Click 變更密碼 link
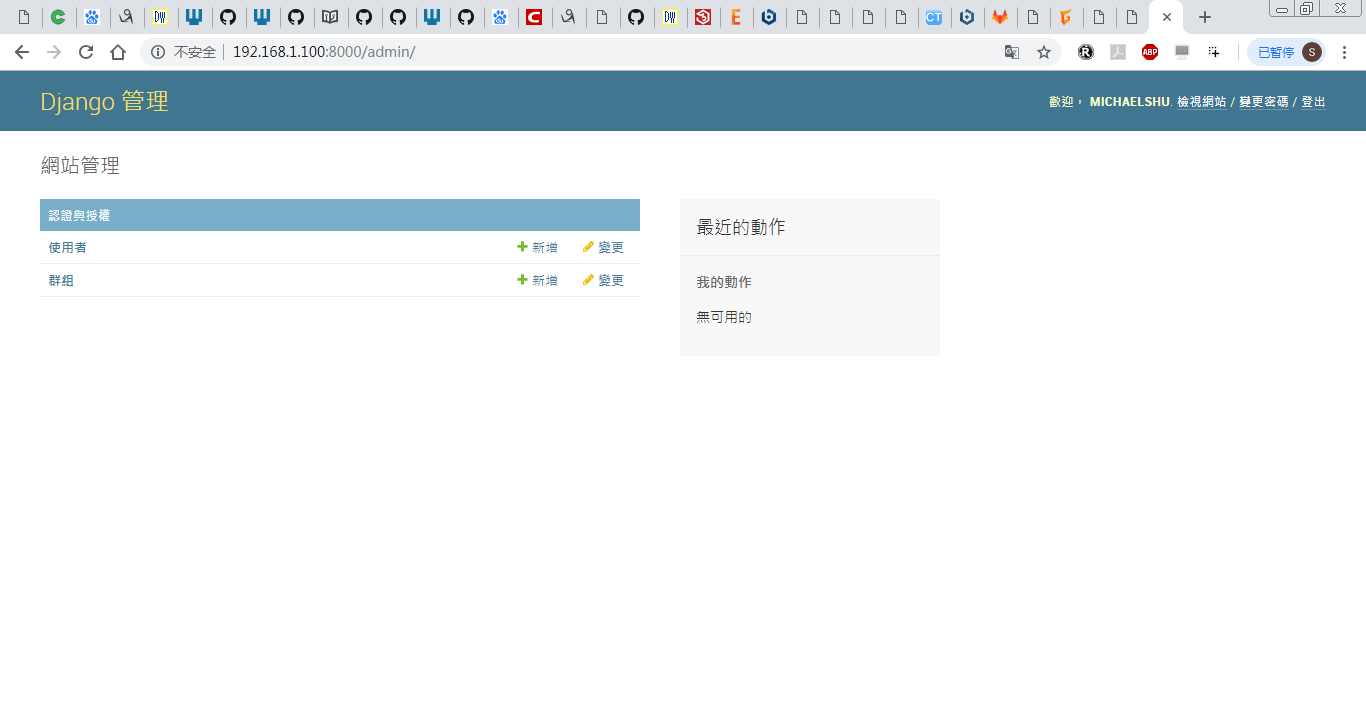Image resolution: width=1366 pixels, height=704 pixels. click(1264, 102)
